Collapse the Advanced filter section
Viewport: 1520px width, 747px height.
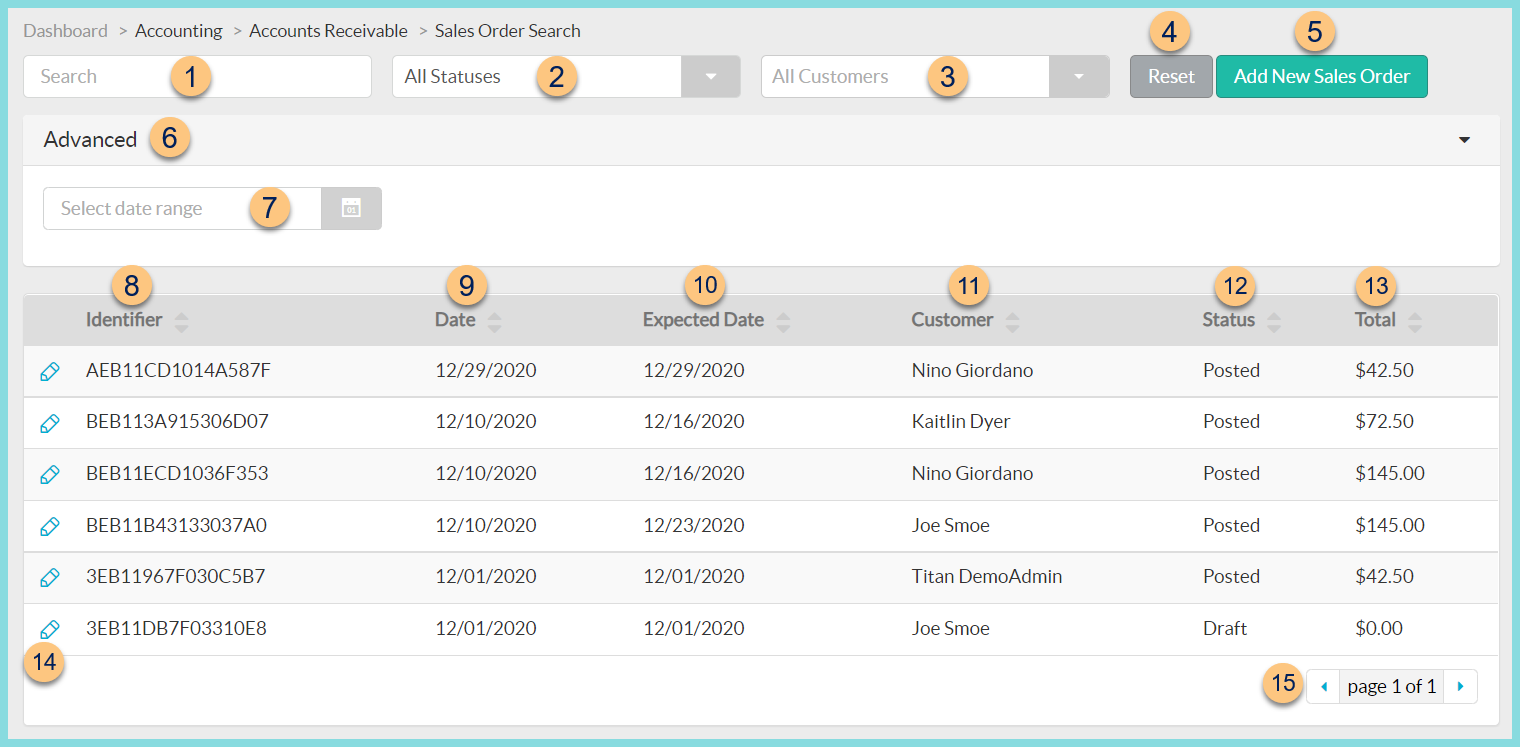[1465, 140]
